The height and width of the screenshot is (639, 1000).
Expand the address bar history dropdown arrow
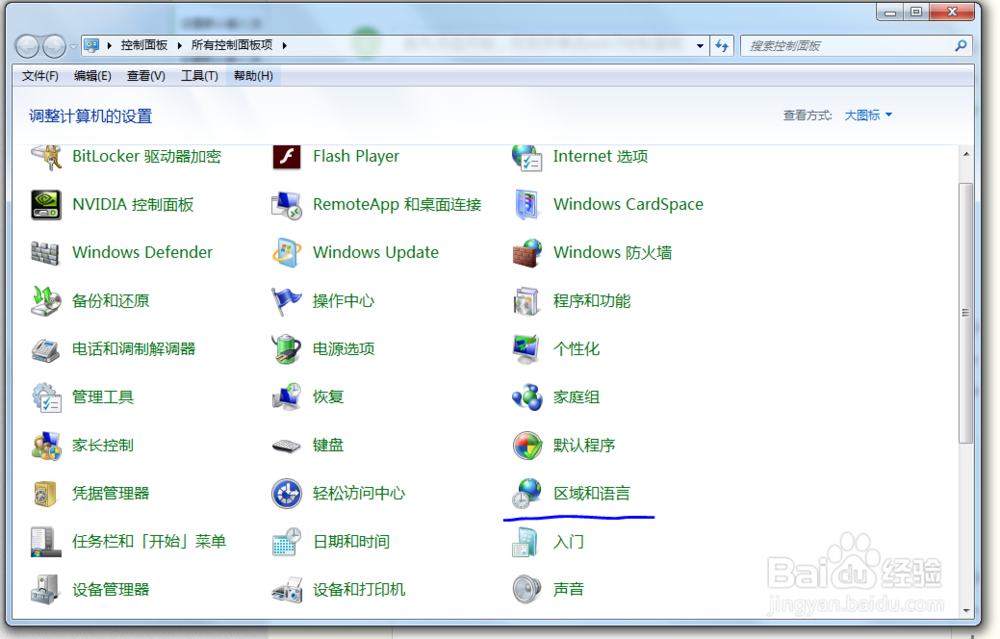(x=700, y=46)
